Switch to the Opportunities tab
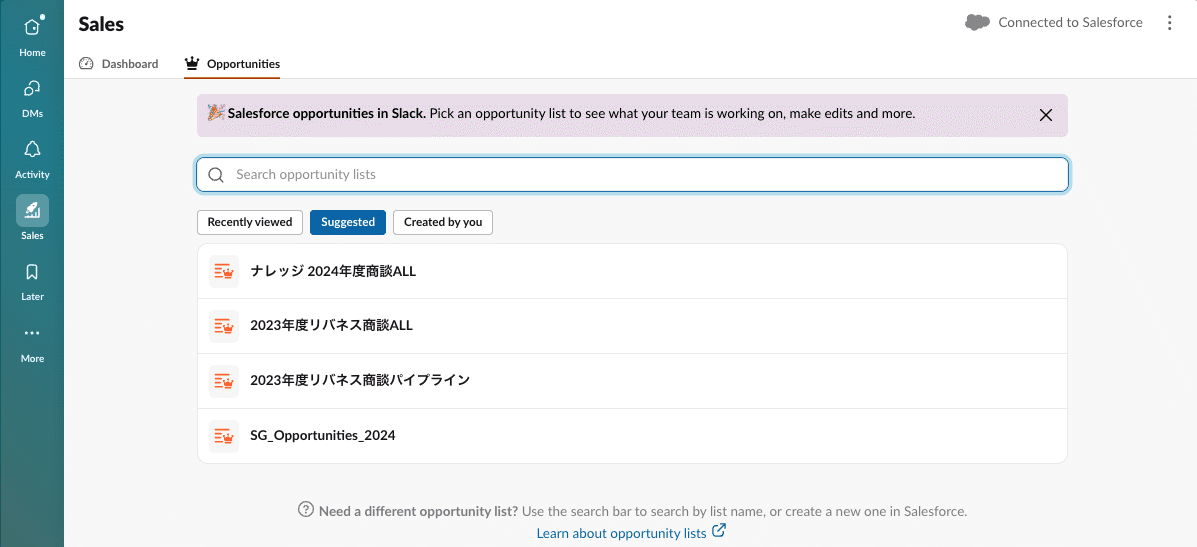1197x547 pixels. click(232, 64)
